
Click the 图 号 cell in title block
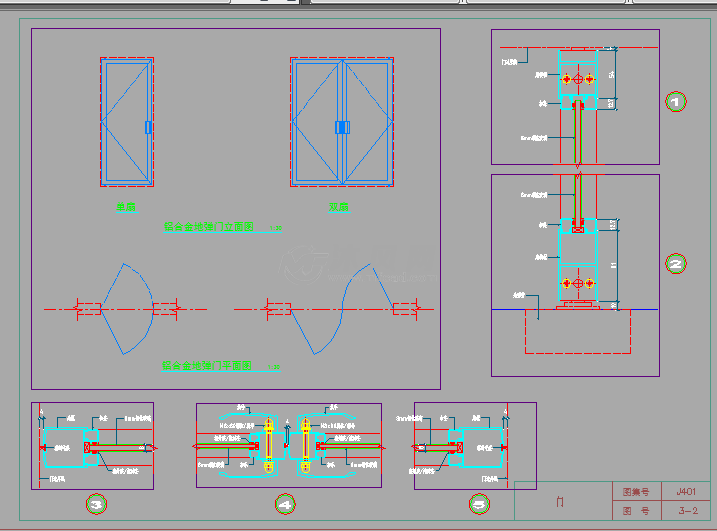tap(636, 511)
